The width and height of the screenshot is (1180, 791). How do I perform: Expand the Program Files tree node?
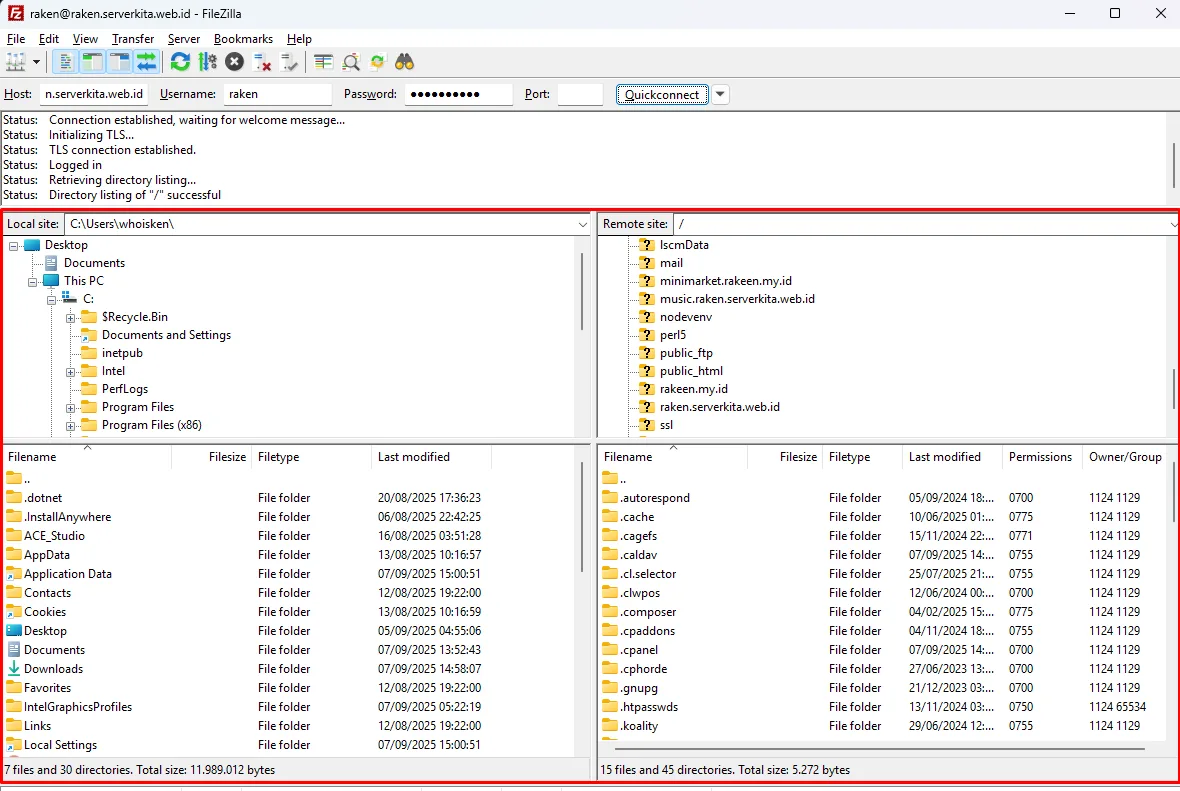(71, 408)
